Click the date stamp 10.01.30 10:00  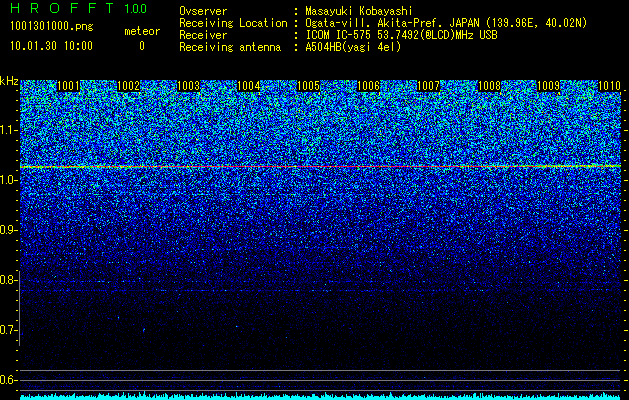(52, 46)
